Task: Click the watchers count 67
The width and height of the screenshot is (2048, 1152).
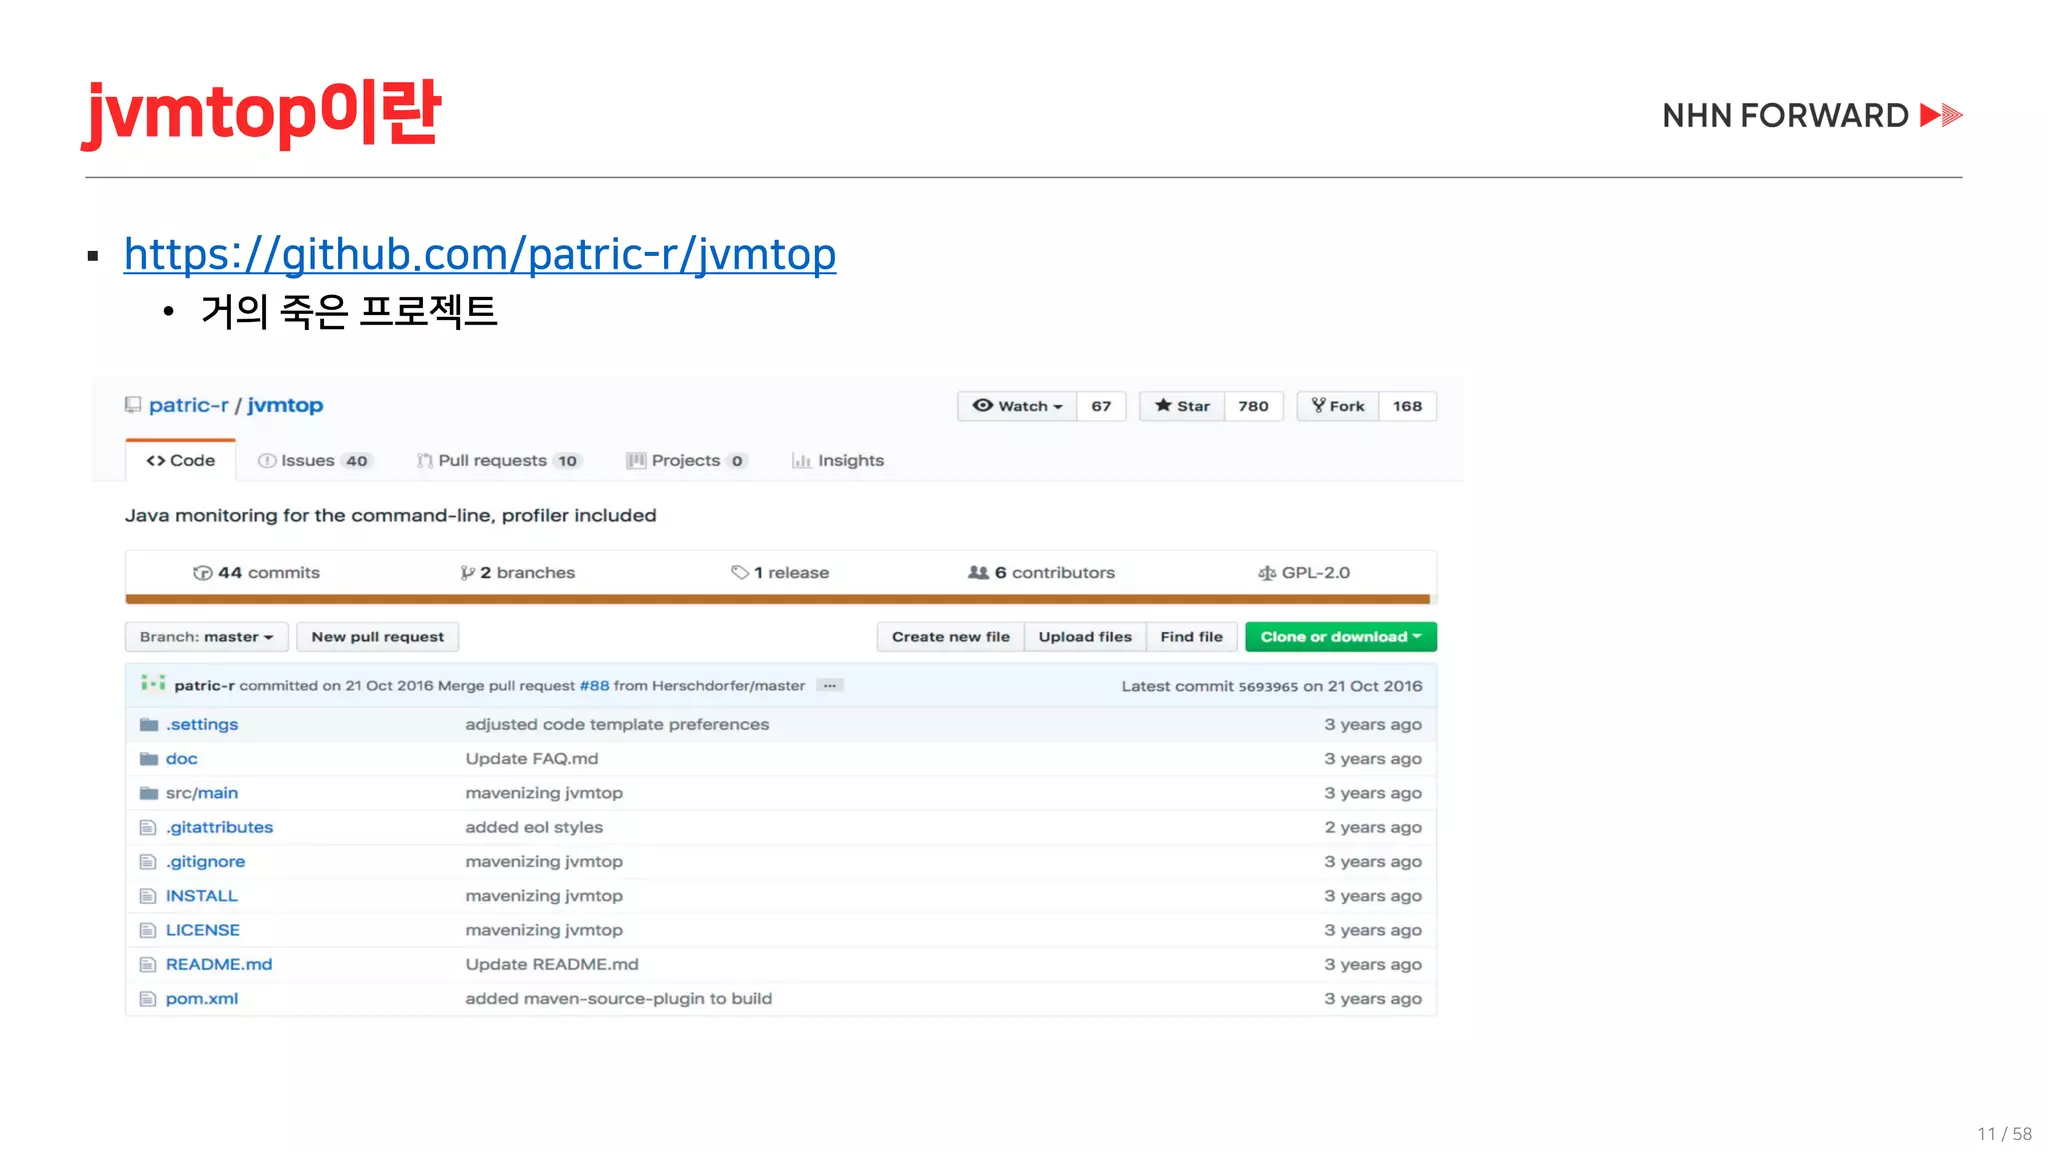Action: [x=1101, y=406]
